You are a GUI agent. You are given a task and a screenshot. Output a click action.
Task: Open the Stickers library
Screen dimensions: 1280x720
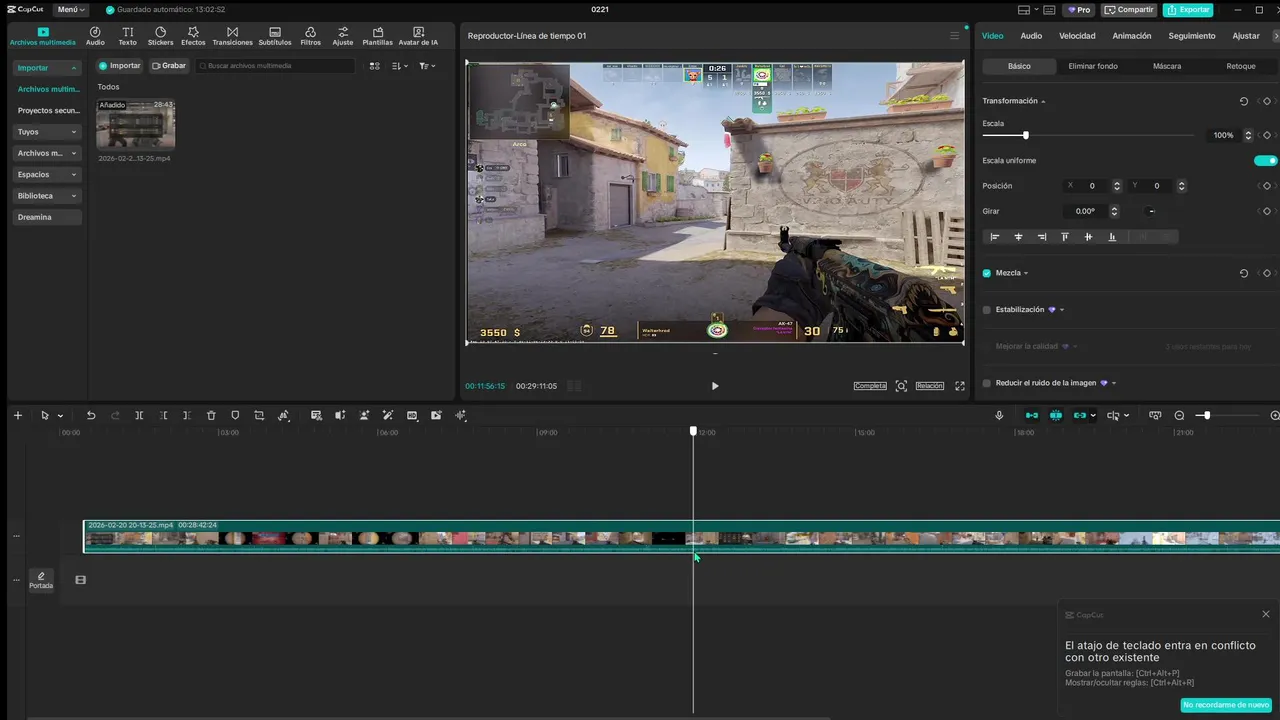pos(160,36)
